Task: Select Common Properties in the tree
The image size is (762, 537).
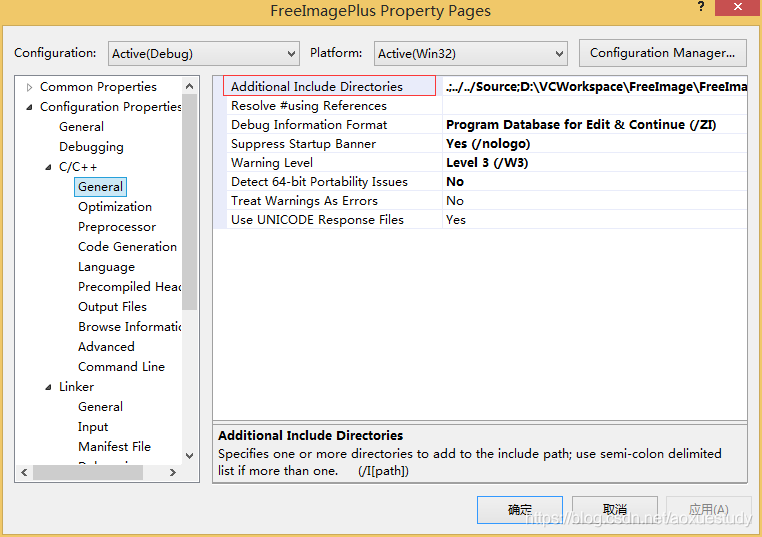Action: [x=98, y=87]
